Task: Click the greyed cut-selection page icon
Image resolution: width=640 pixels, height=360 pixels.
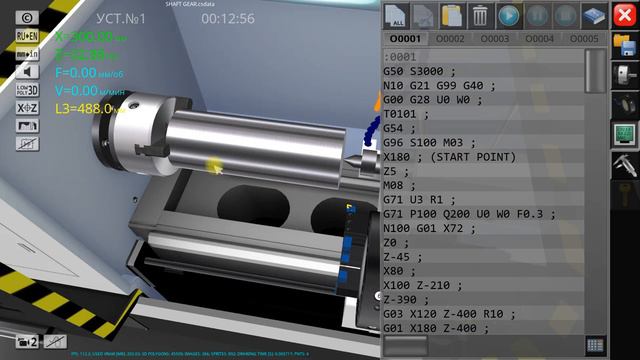Action: click(x=423, y=16)
